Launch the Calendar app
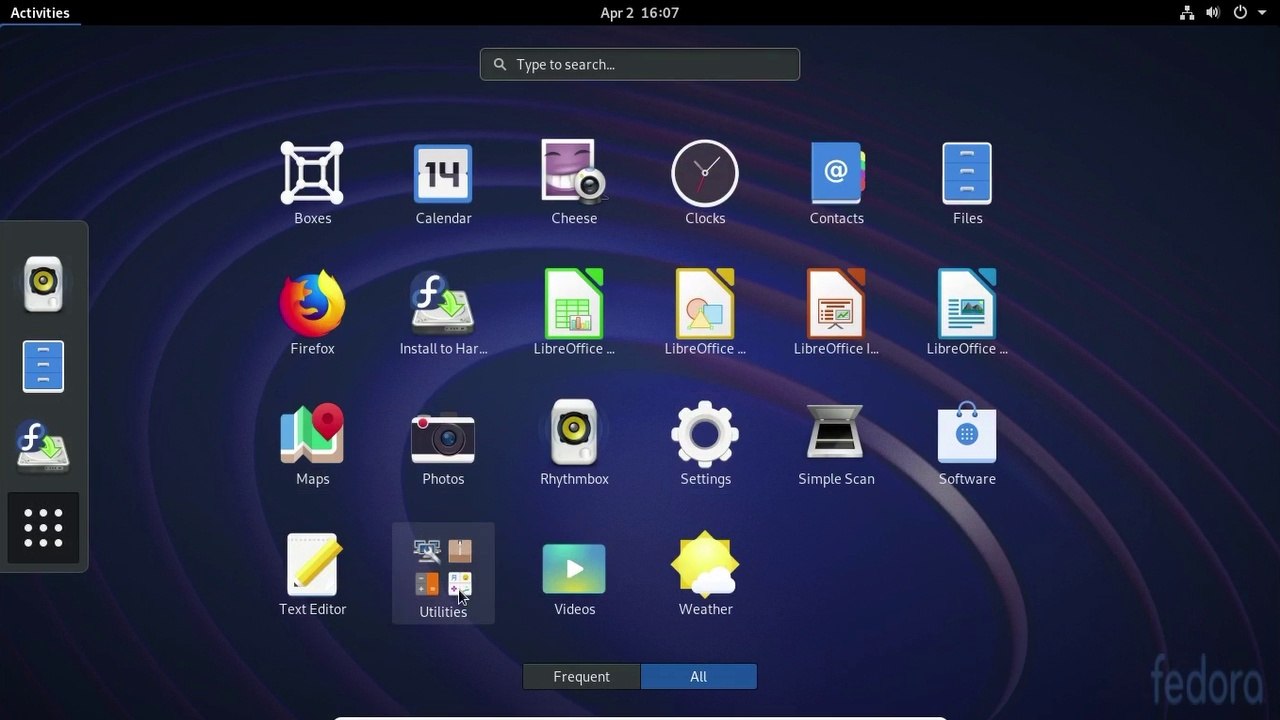This screenshot has height=720, width=1280. point(443,174)
